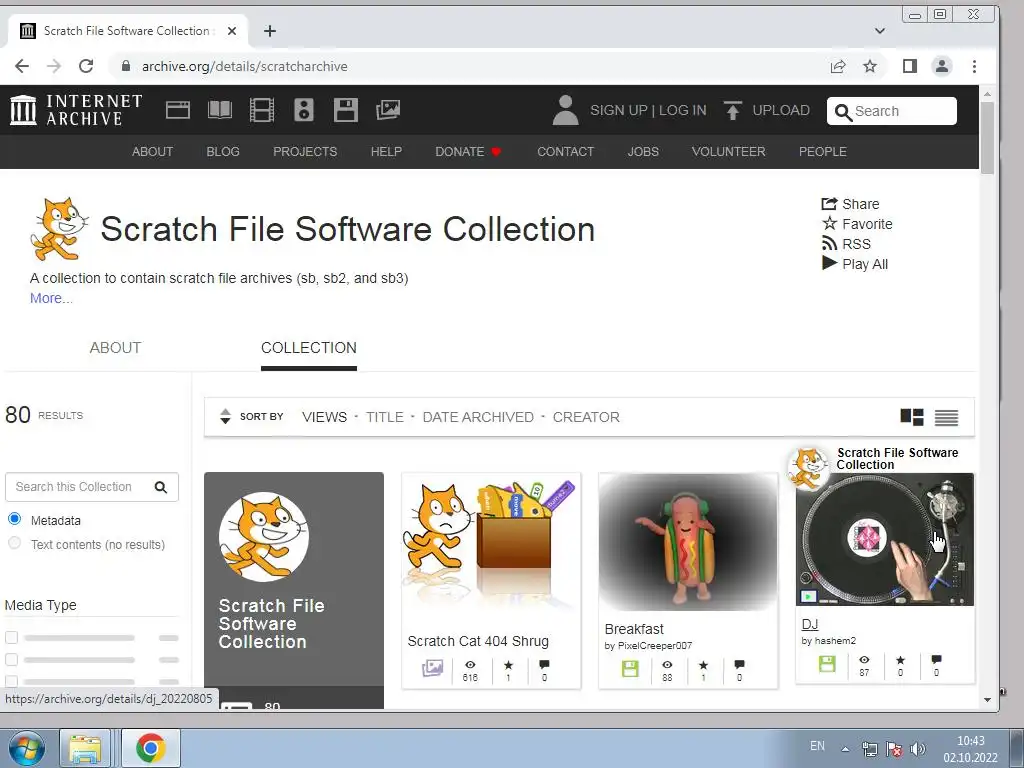
Task: Open the Video filmstrip icon
Action: click(262, 110)
